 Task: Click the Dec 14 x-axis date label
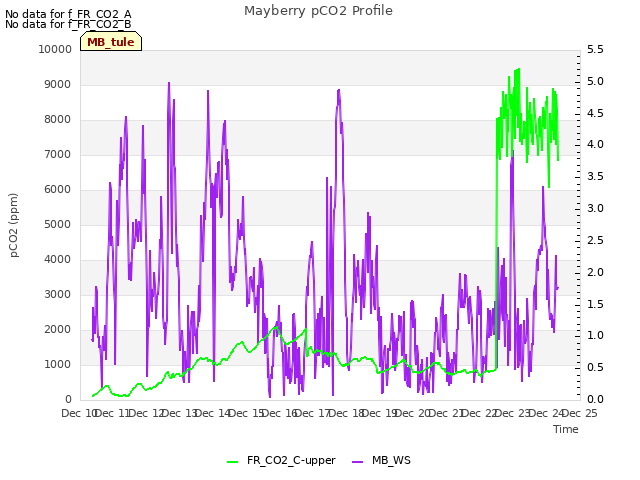point(213,413)
